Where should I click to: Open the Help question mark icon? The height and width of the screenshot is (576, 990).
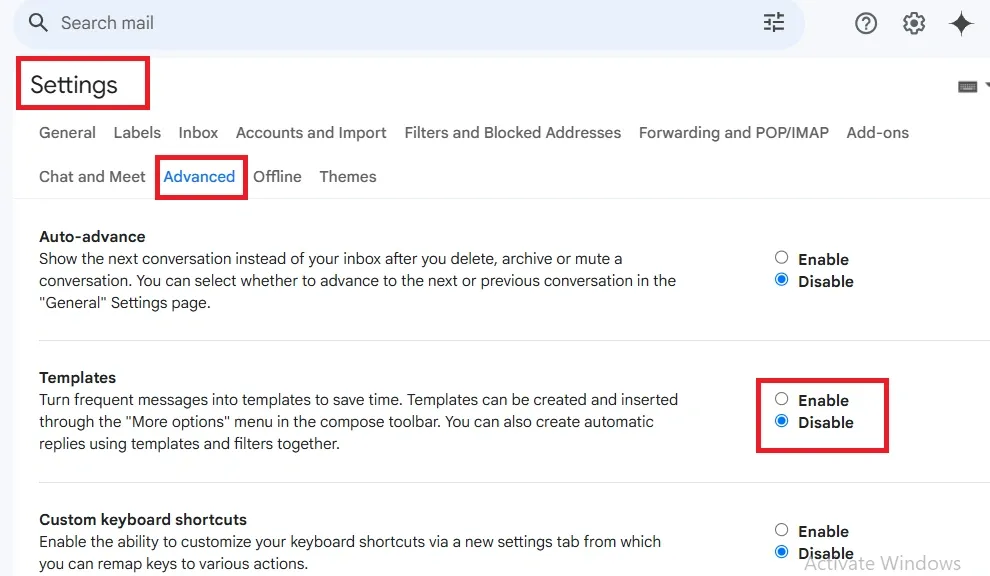point(866,23)
